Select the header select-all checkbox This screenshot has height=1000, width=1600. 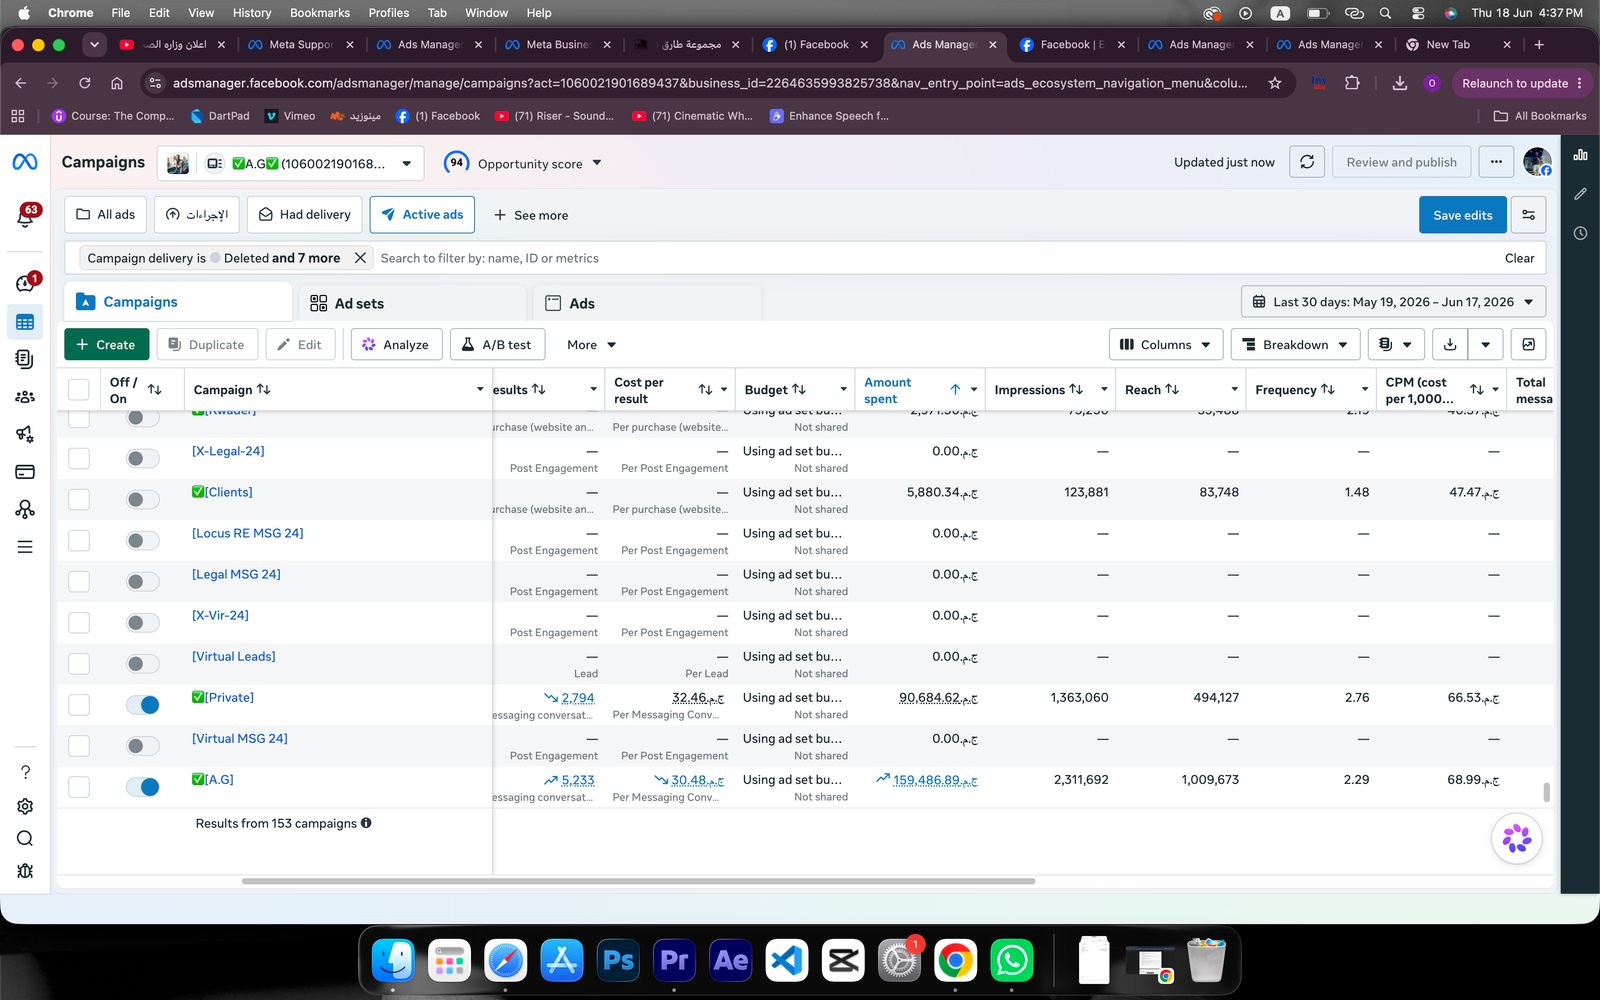pos(79,390)
